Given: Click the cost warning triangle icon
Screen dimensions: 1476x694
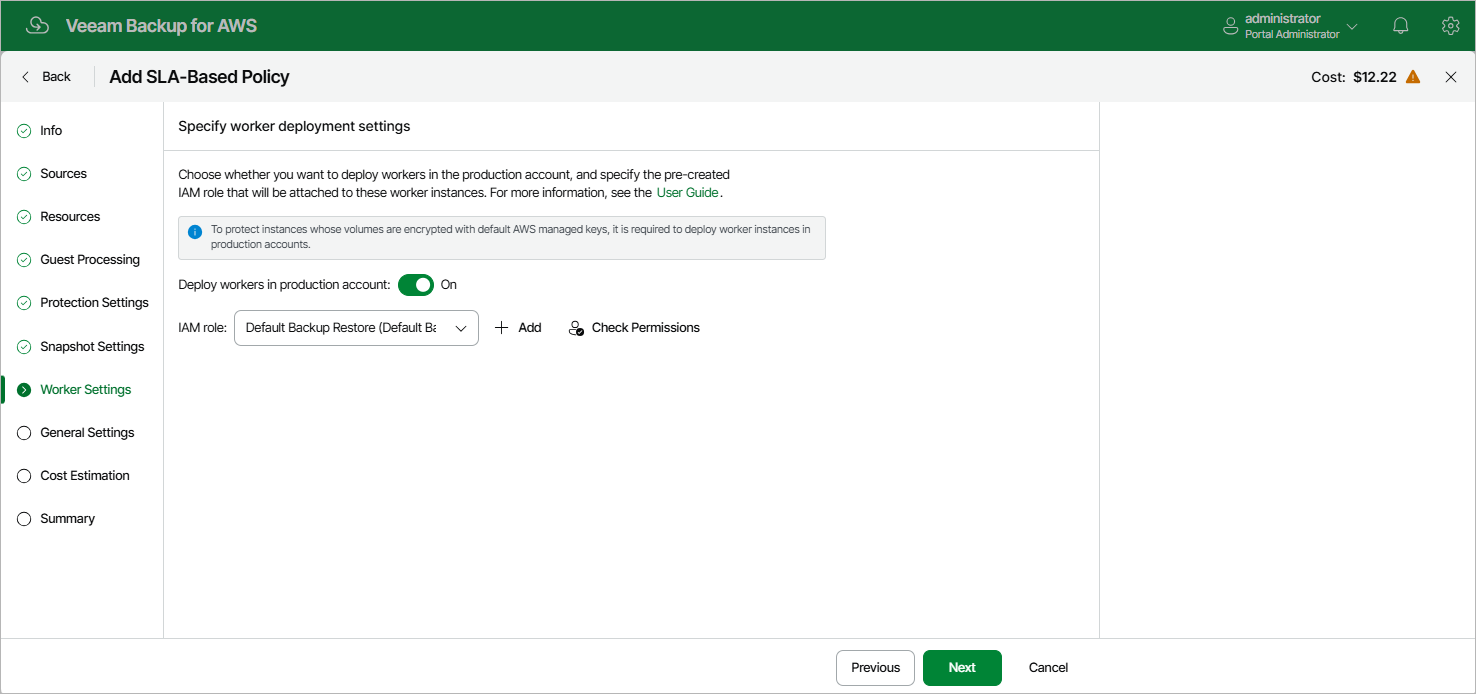Looking at the screenshot, I should coord(1413,77).
